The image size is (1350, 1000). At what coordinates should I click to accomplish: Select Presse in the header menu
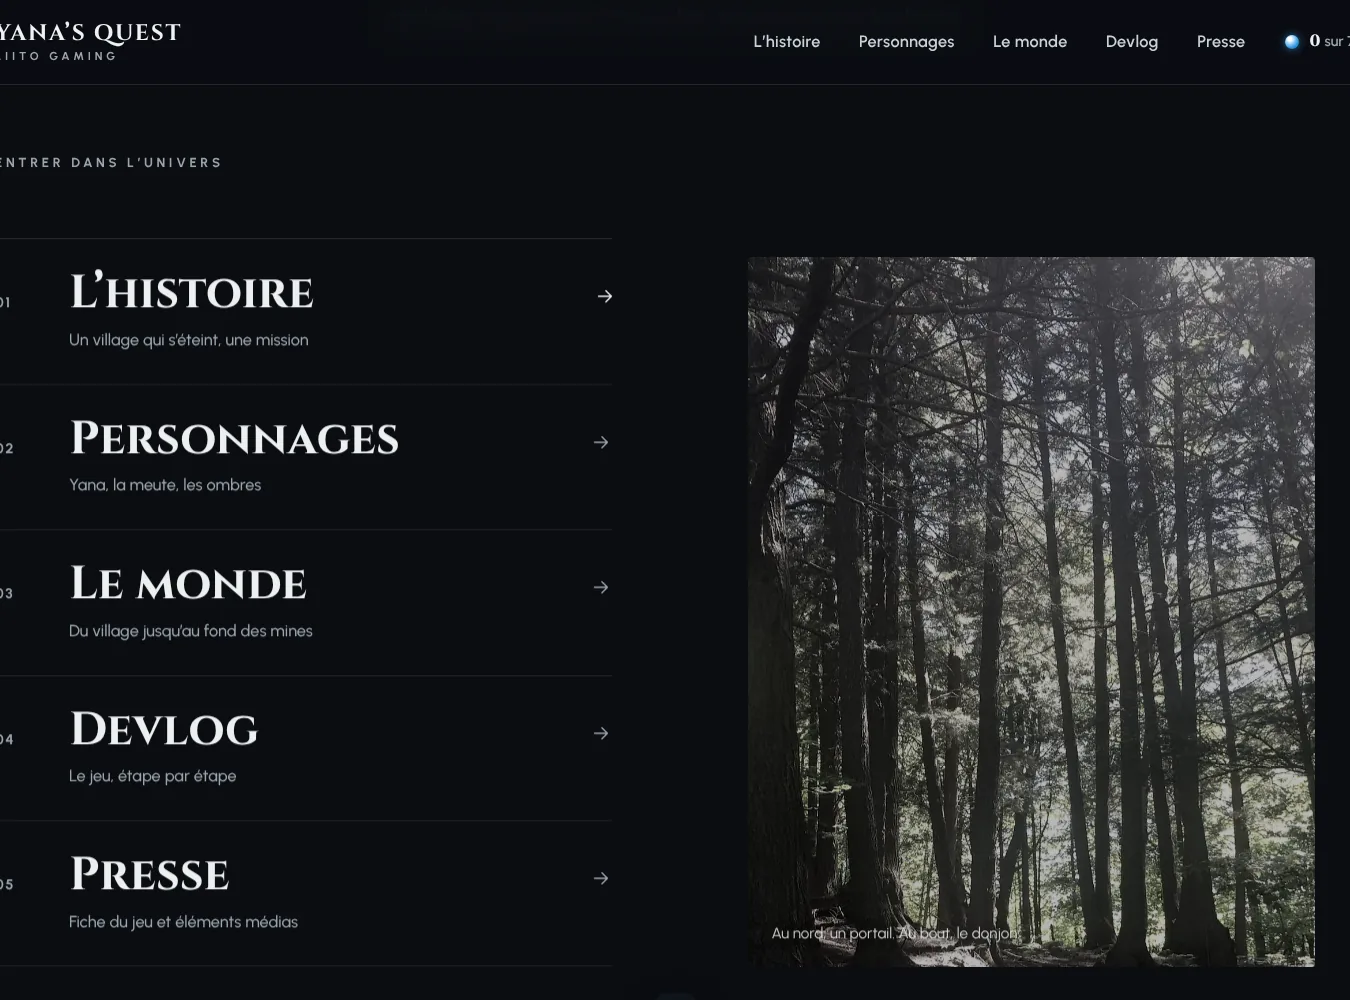[x=1220, y=42]
